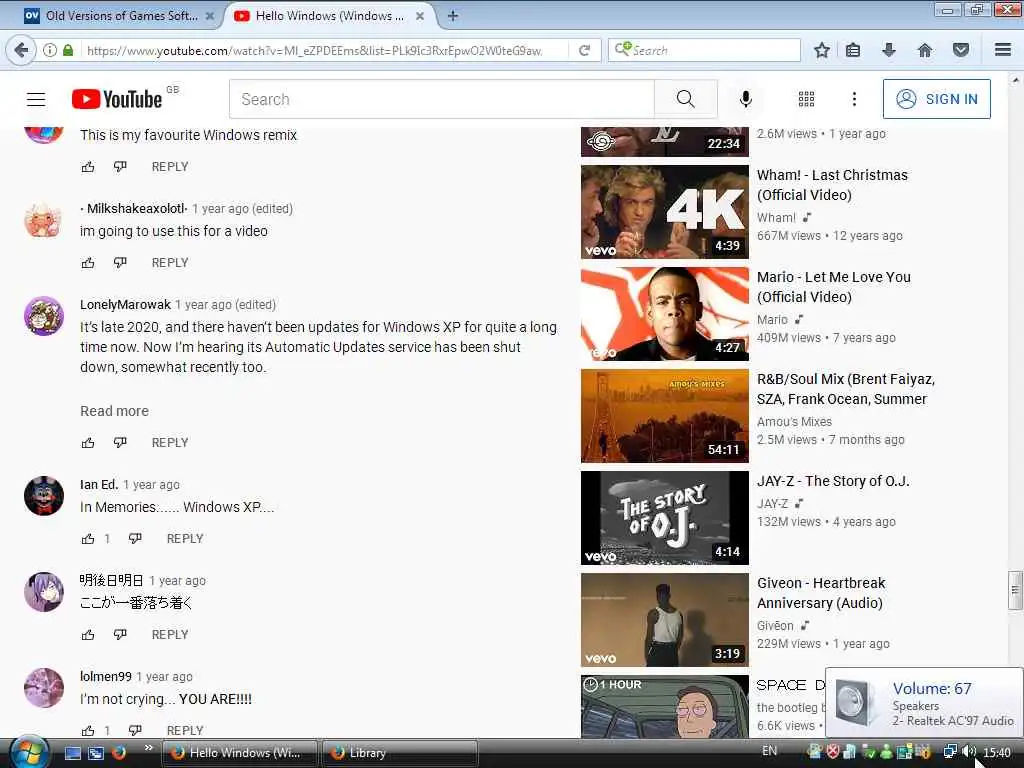This screenshot has width=1024, height=768.
Task: Open the Wham! Last Christmas thumbnail
Action: pos(665,212)
